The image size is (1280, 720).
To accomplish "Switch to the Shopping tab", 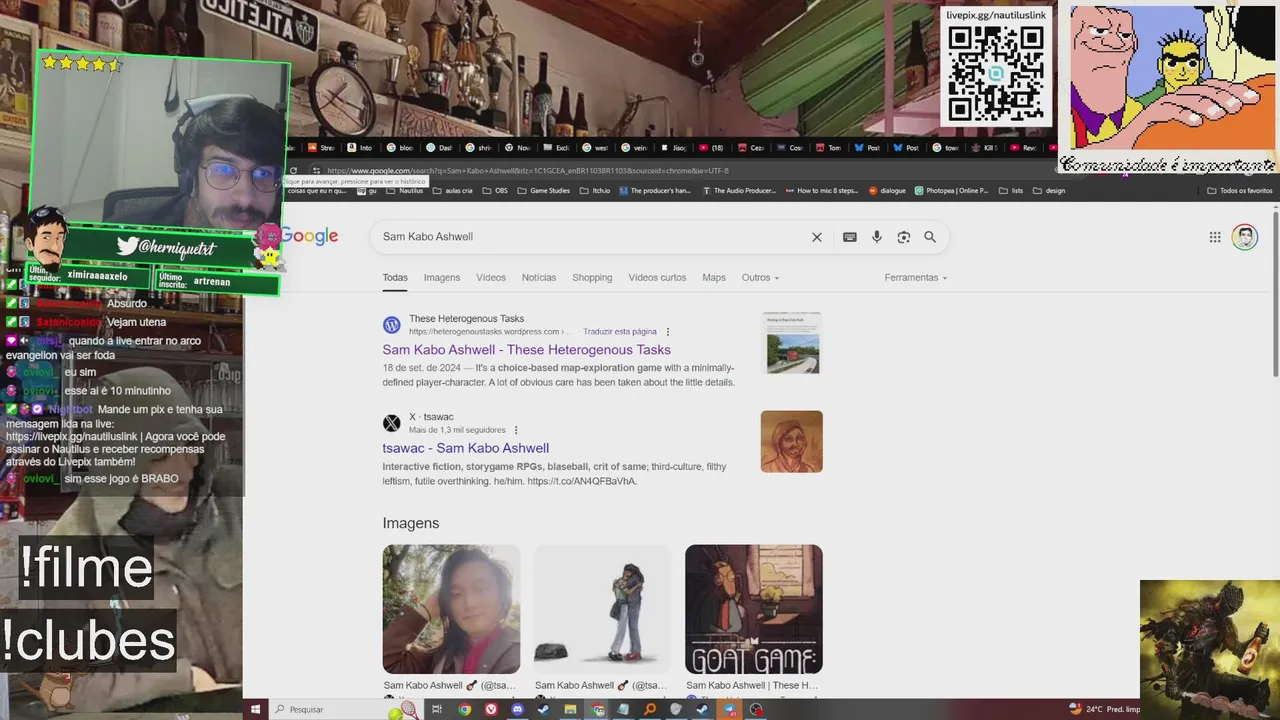I will point(592,278).
